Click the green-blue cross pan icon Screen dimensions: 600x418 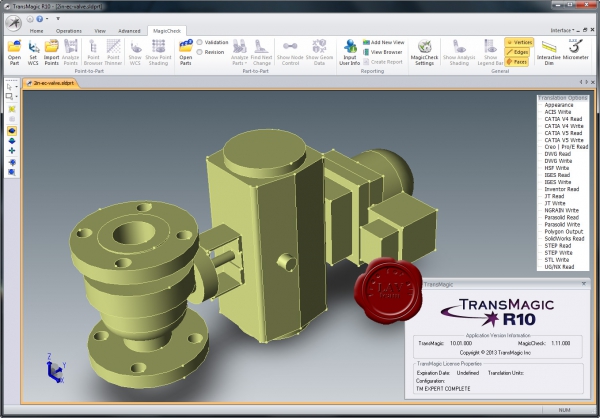point(12,150)
